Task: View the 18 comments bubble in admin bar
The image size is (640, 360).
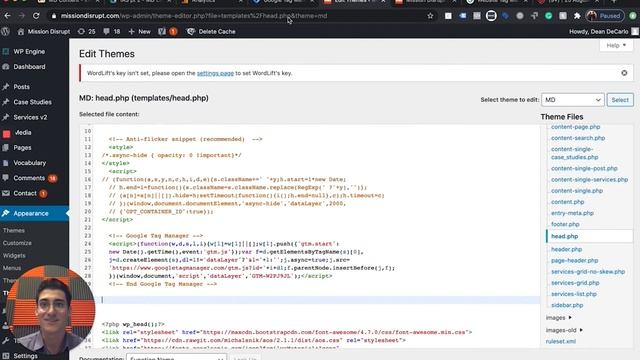Action: pos(112,31)
